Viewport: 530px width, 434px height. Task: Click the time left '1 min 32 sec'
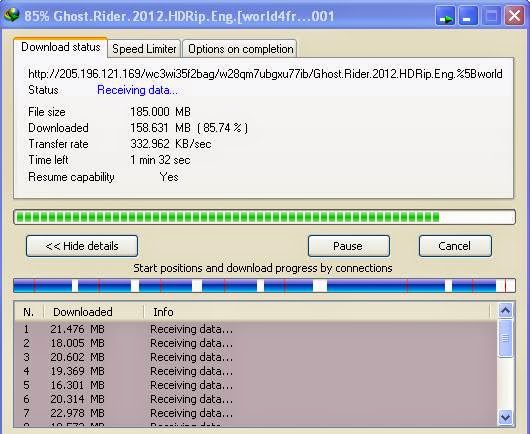point(160,160)
